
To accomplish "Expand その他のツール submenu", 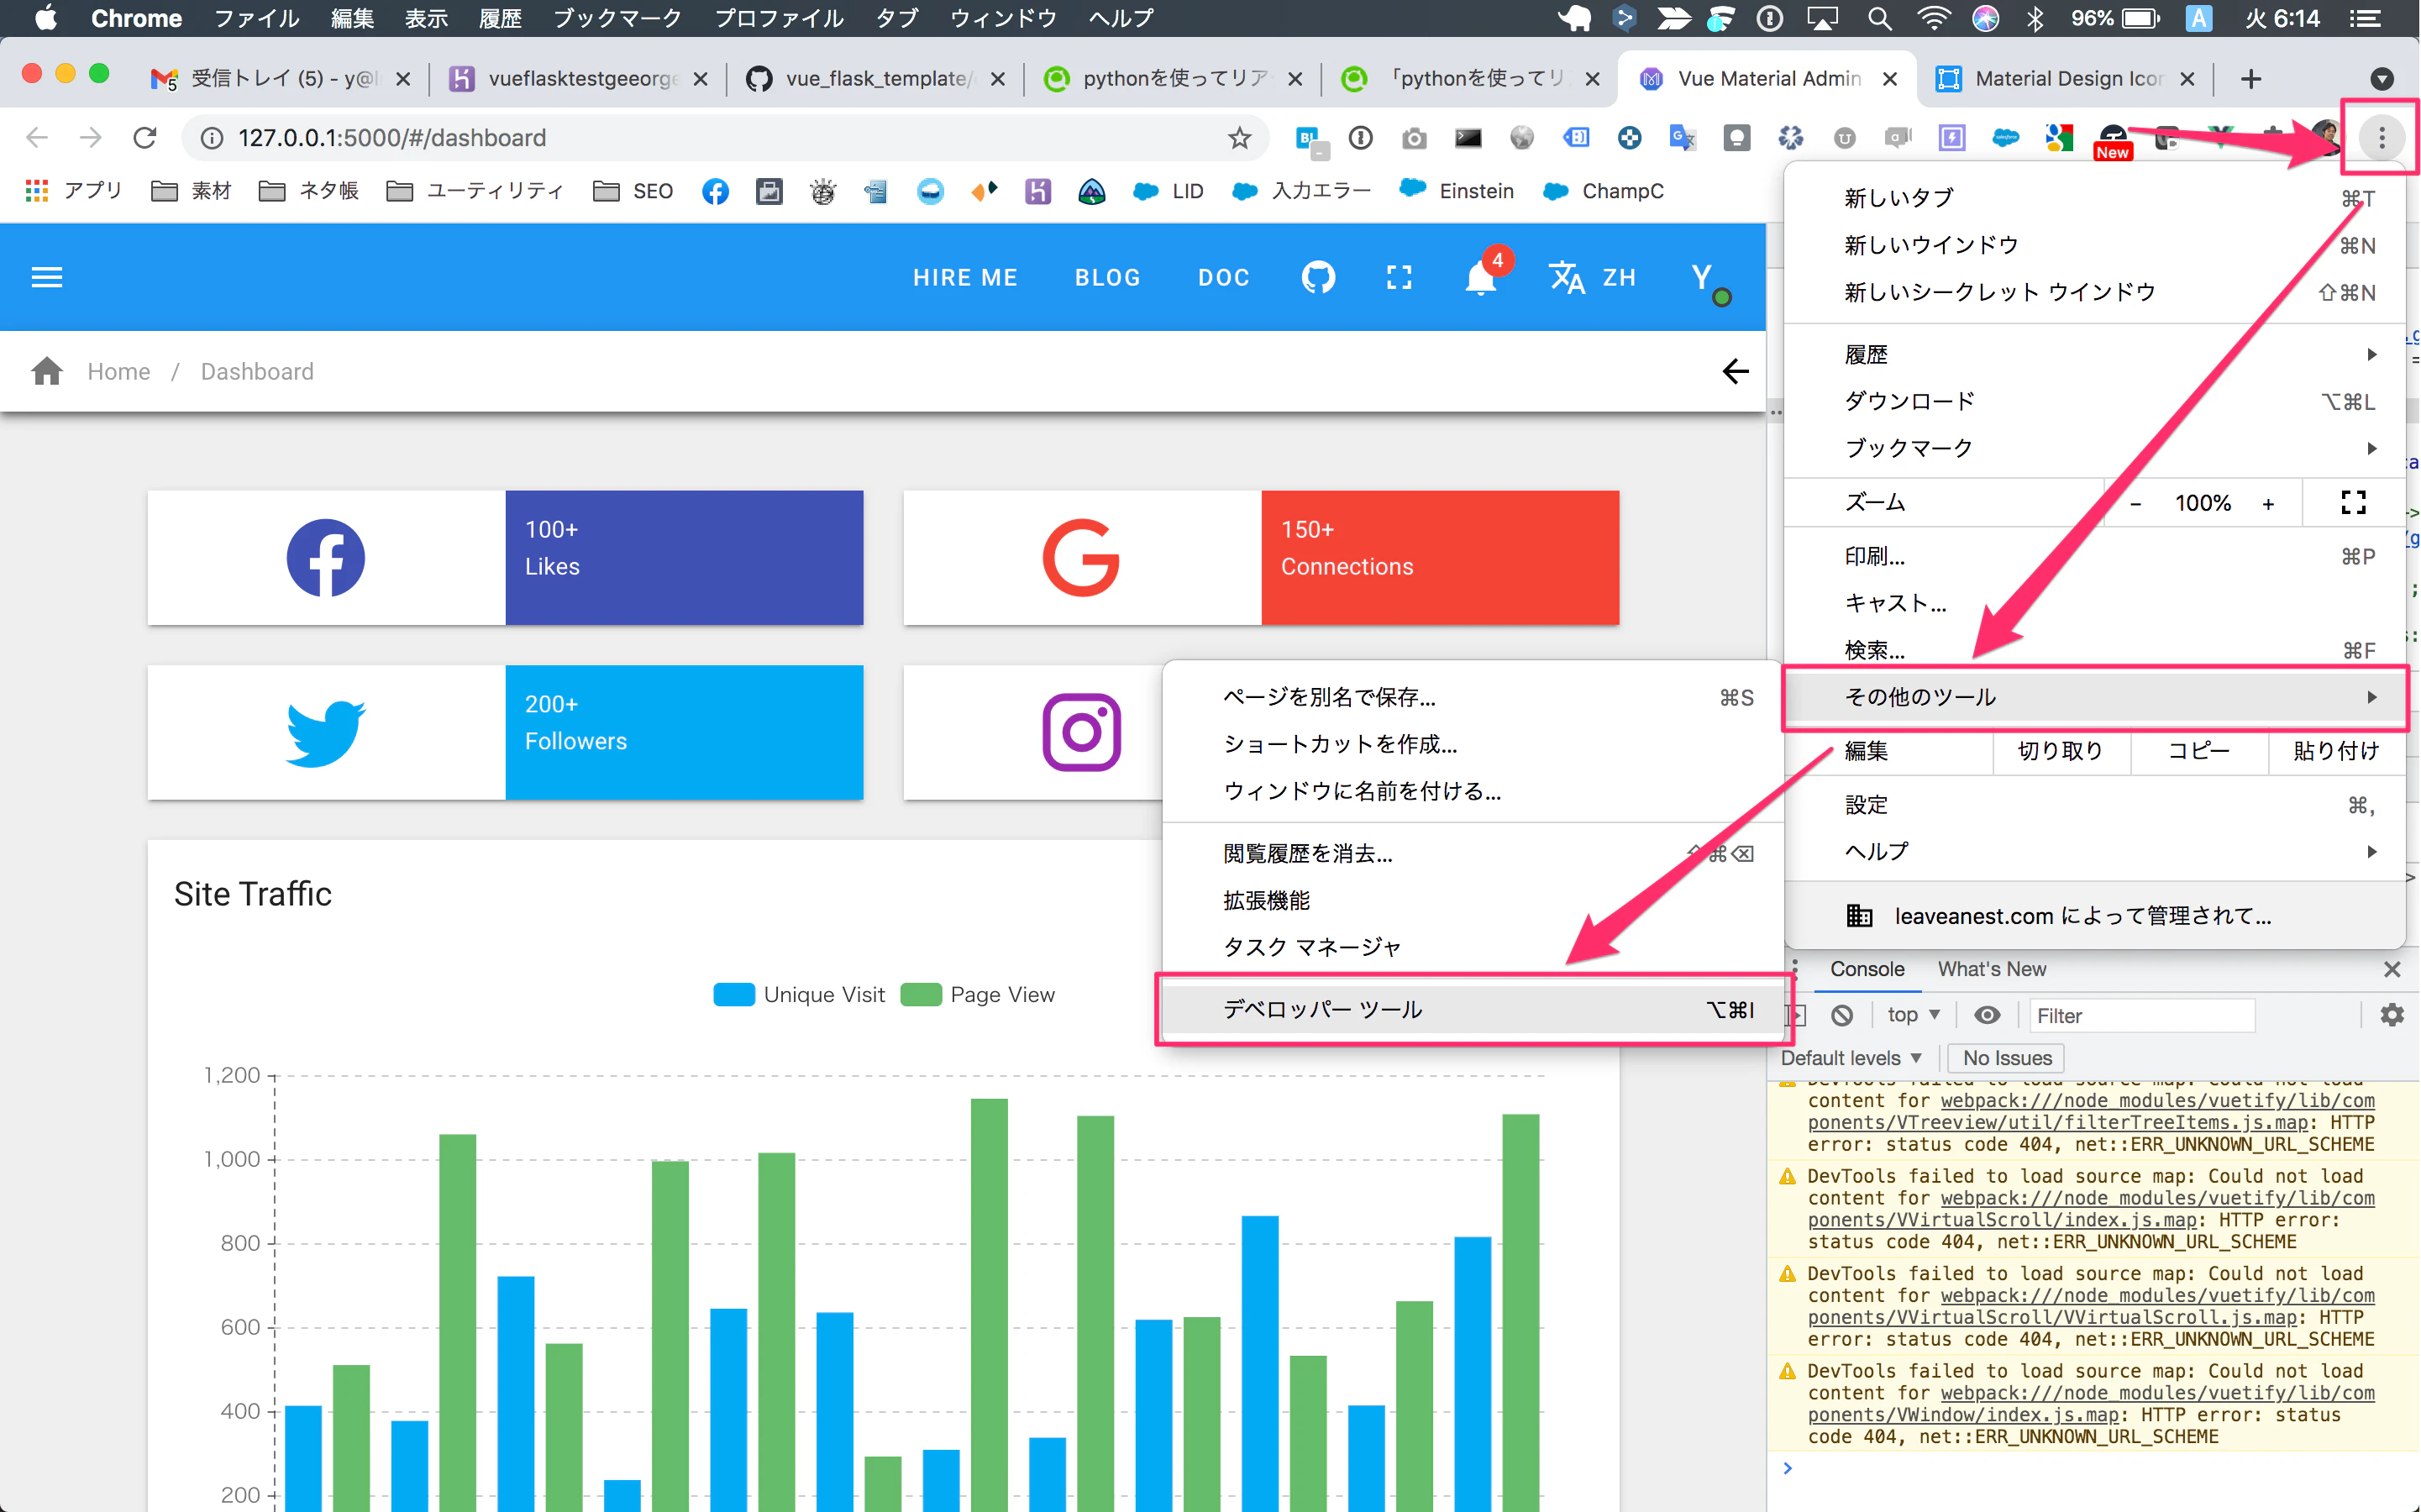I will point(2094,697).
